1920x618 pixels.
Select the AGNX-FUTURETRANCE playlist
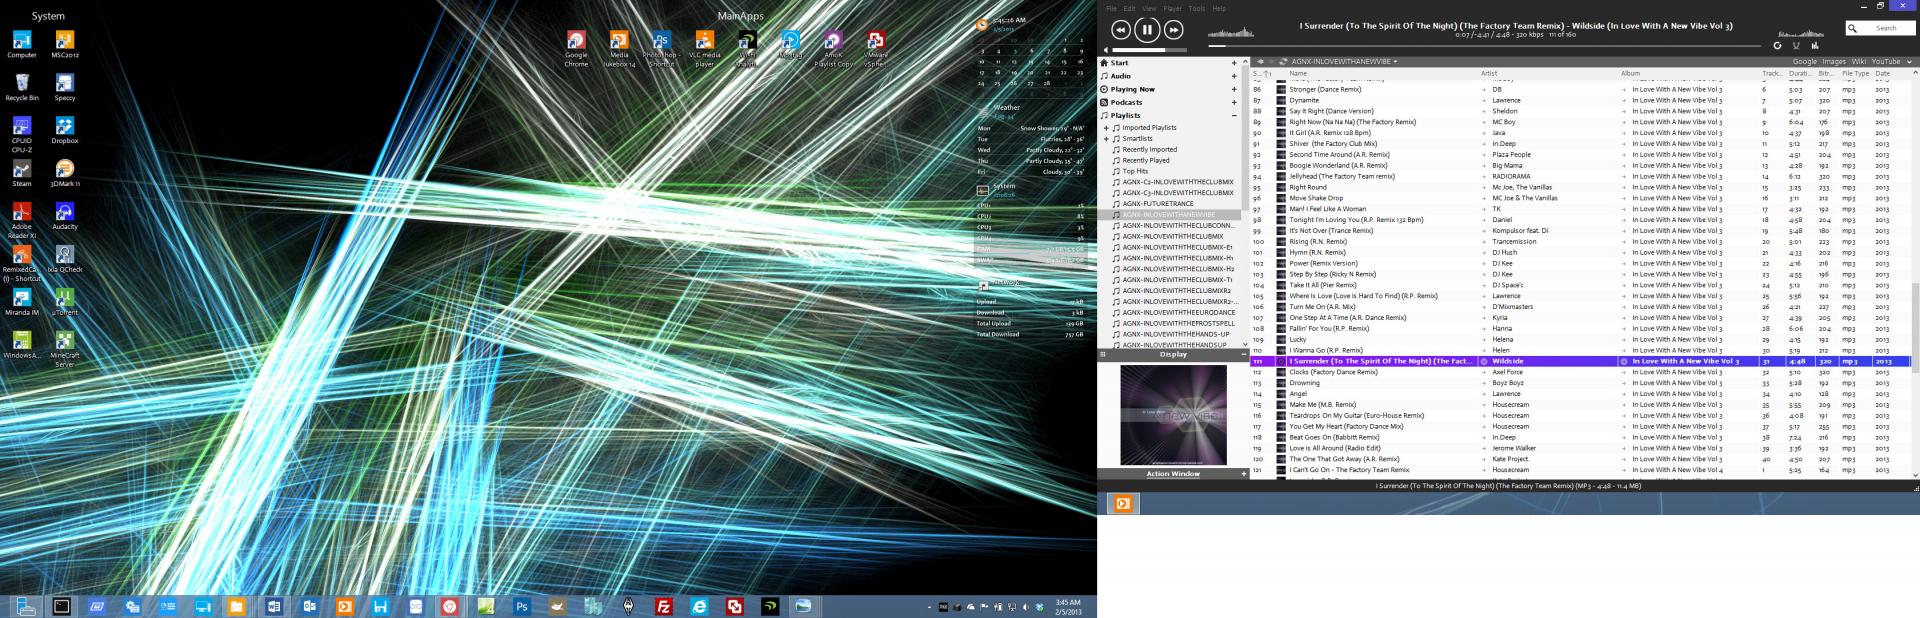pos(1158,204)
